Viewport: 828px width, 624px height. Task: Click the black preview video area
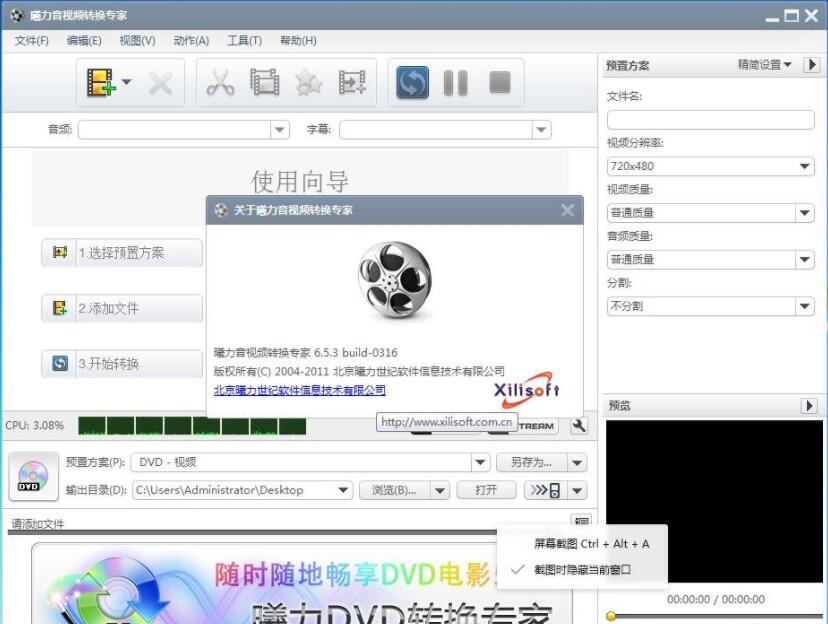point(714,501)
